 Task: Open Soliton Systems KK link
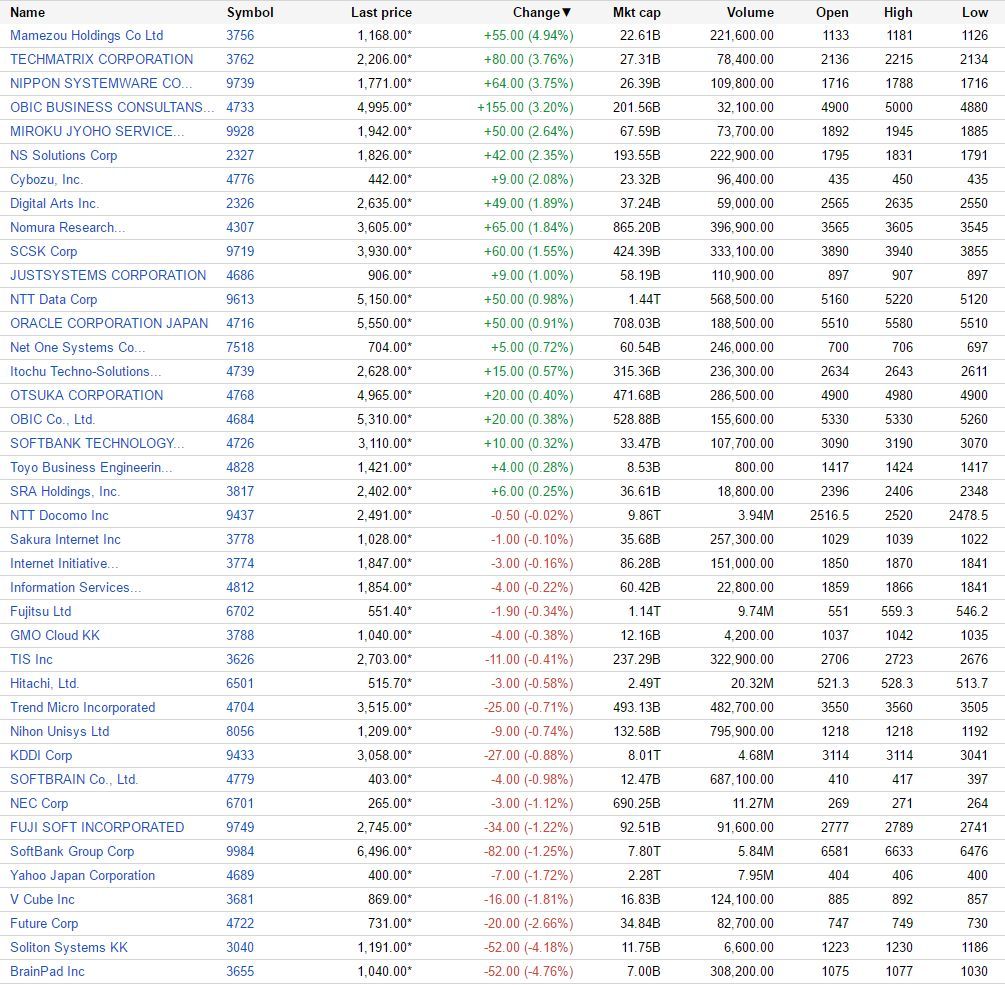(69, 947)
